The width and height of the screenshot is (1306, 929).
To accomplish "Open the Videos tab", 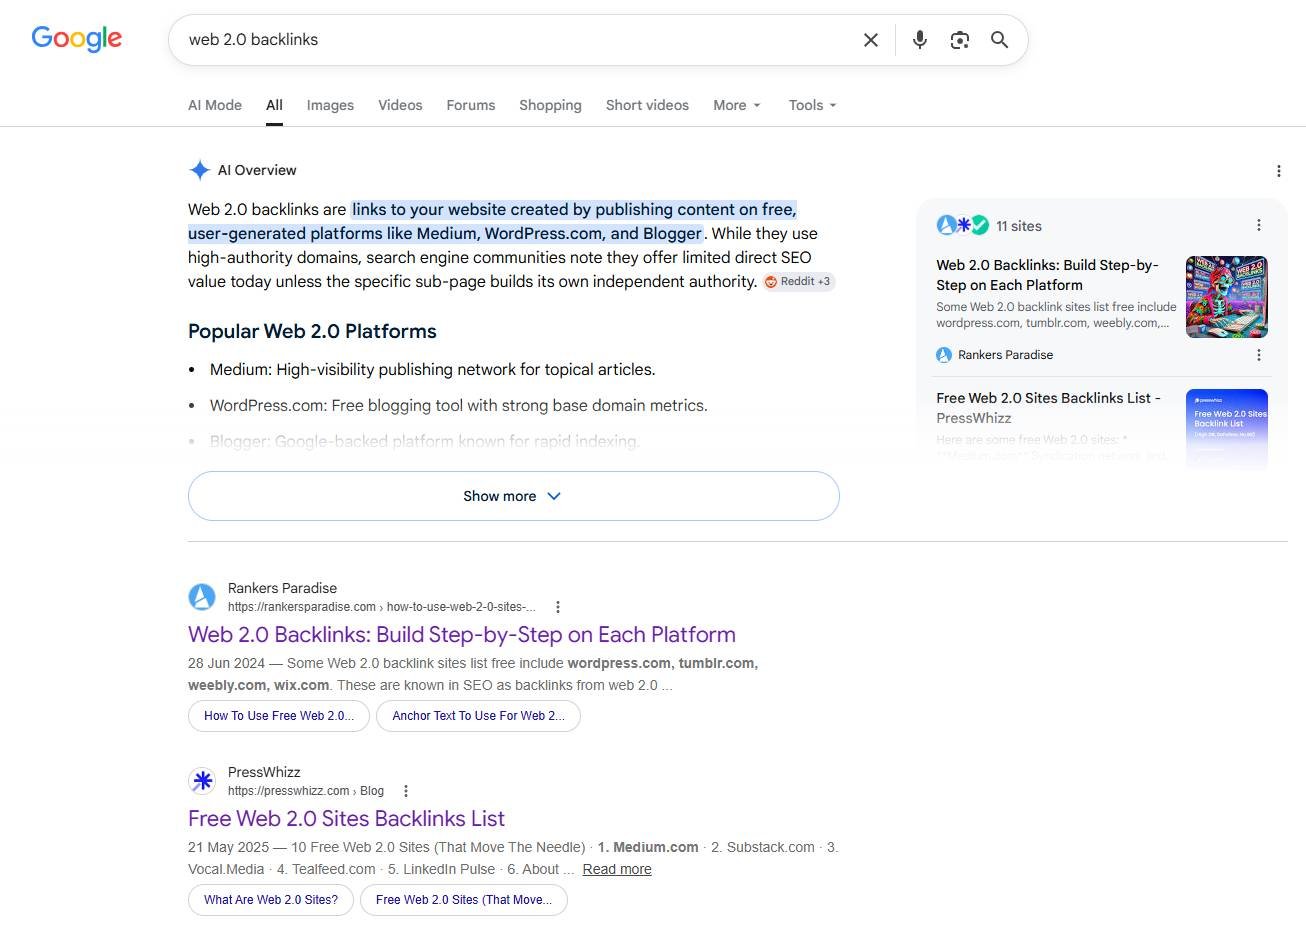I will [400, 105].
